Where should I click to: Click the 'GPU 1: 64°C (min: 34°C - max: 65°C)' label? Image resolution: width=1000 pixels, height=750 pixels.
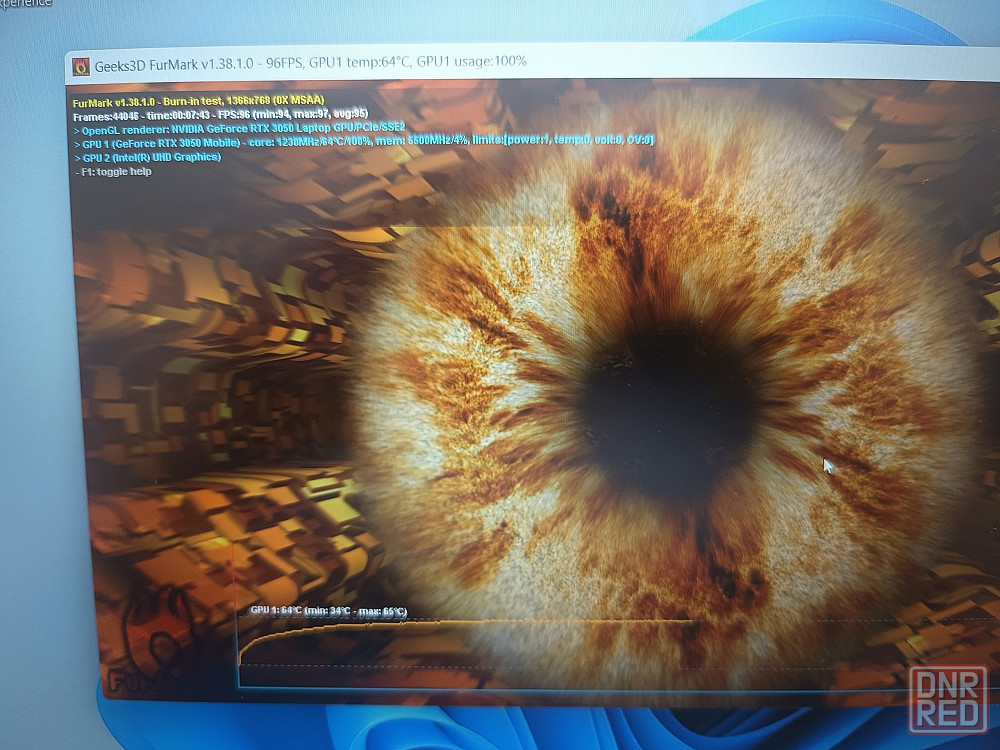328,611
